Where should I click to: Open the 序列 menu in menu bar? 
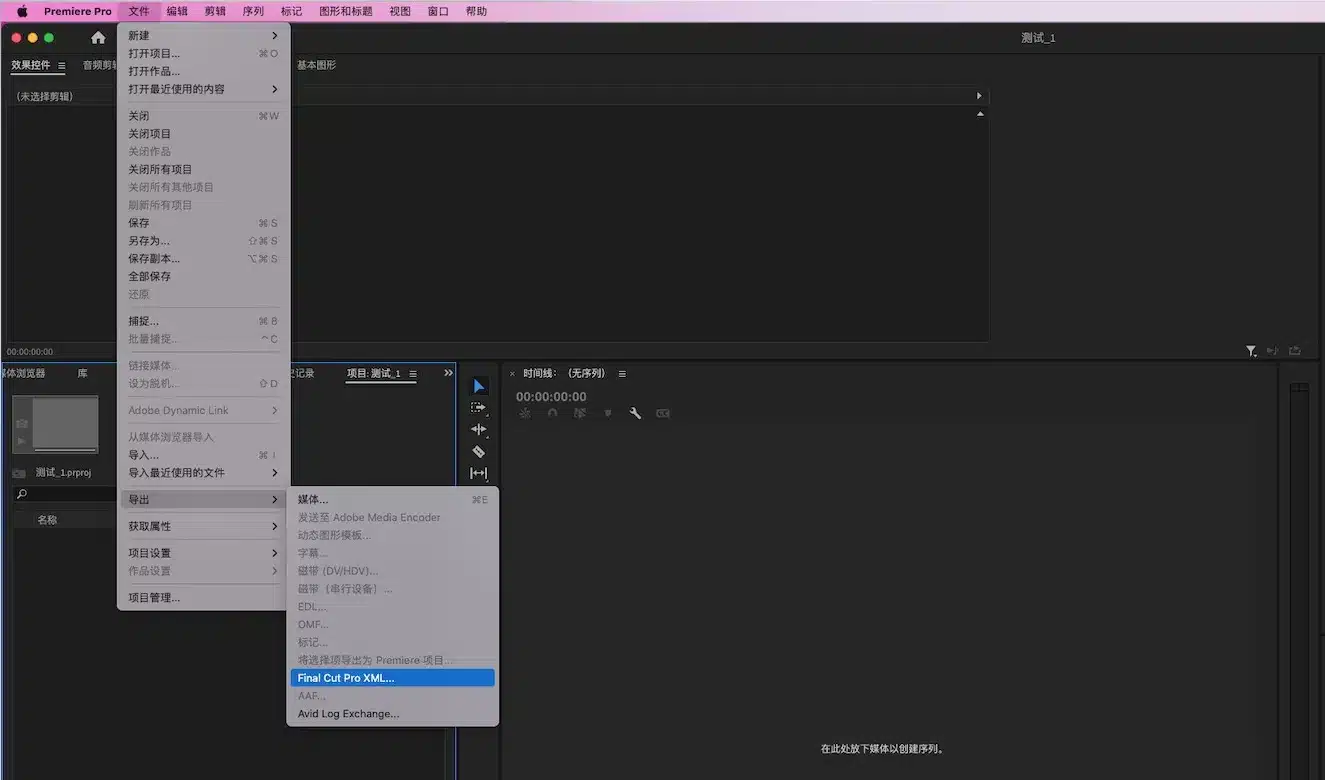coord(253,11)
